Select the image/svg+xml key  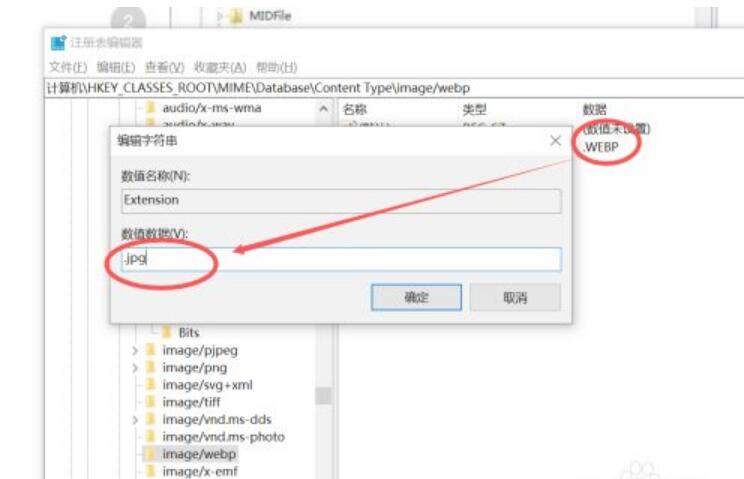[x=207, y=385]
